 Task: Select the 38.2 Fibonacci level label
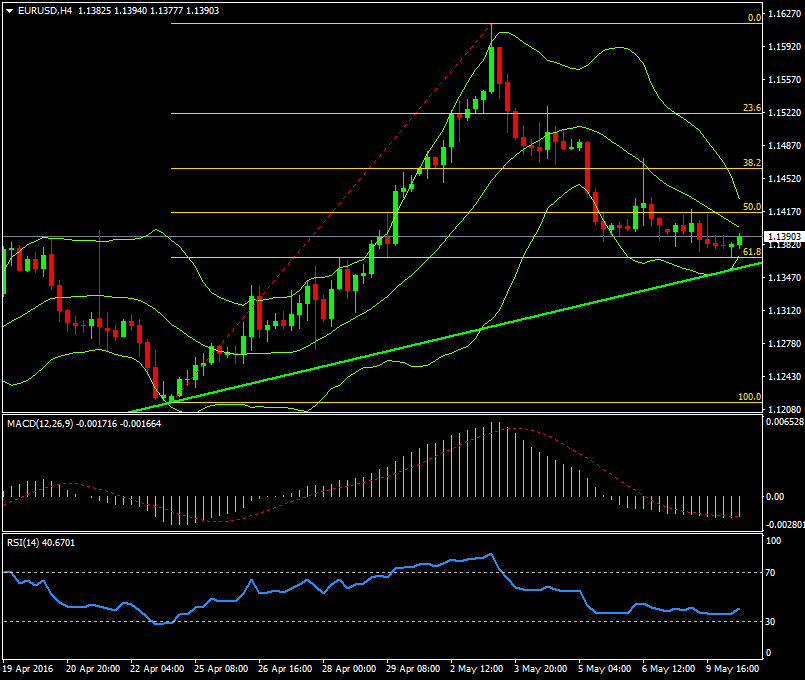(x=752, y=162)
